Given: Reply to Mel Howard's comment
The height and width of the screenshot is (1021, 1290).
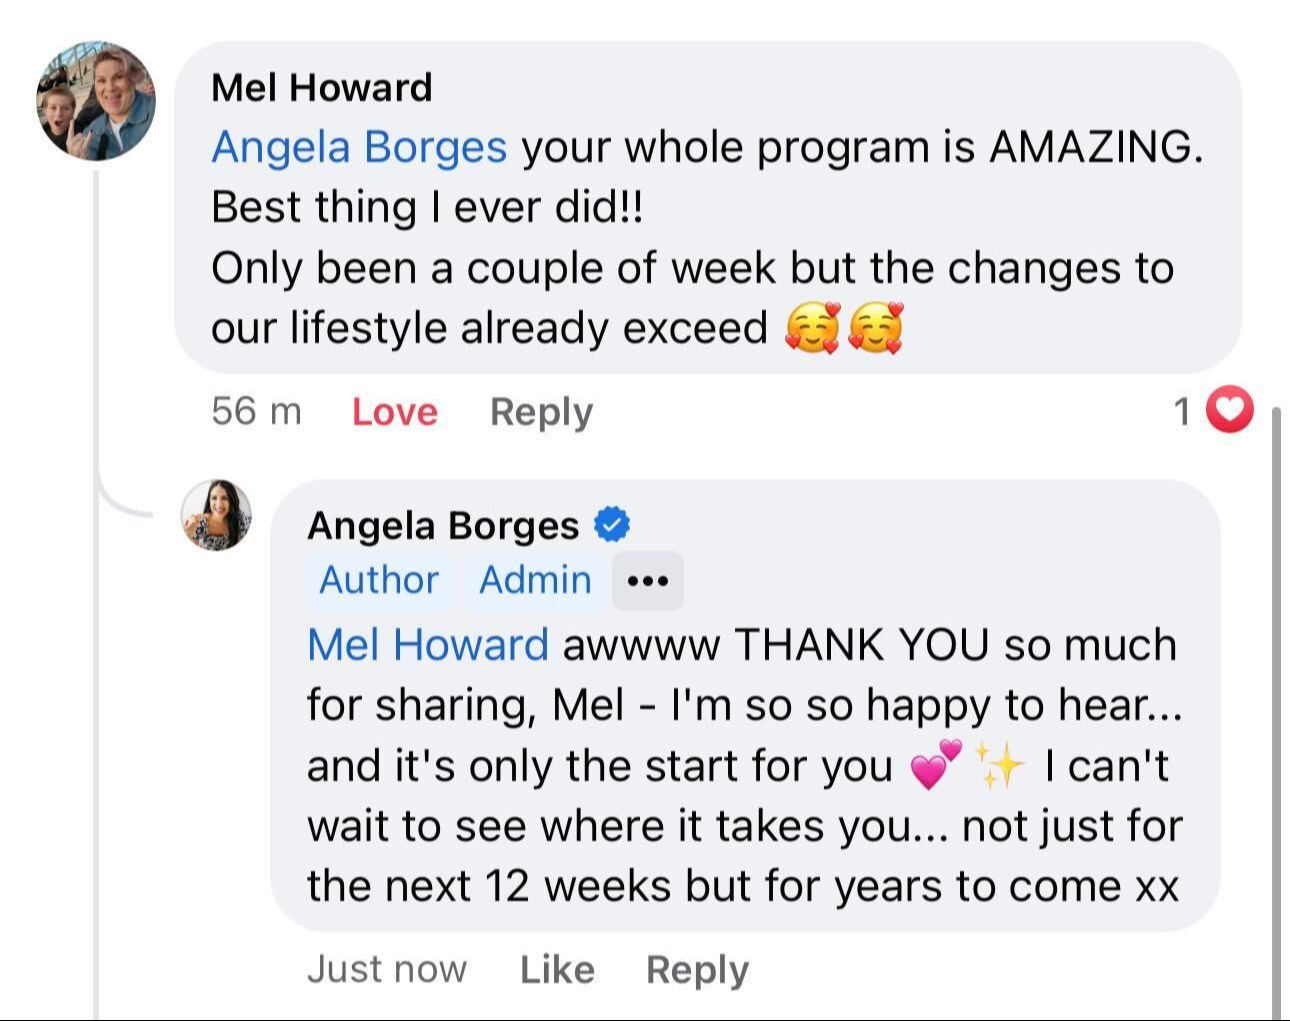Looking at the screenshot, I should click(541, 412).
